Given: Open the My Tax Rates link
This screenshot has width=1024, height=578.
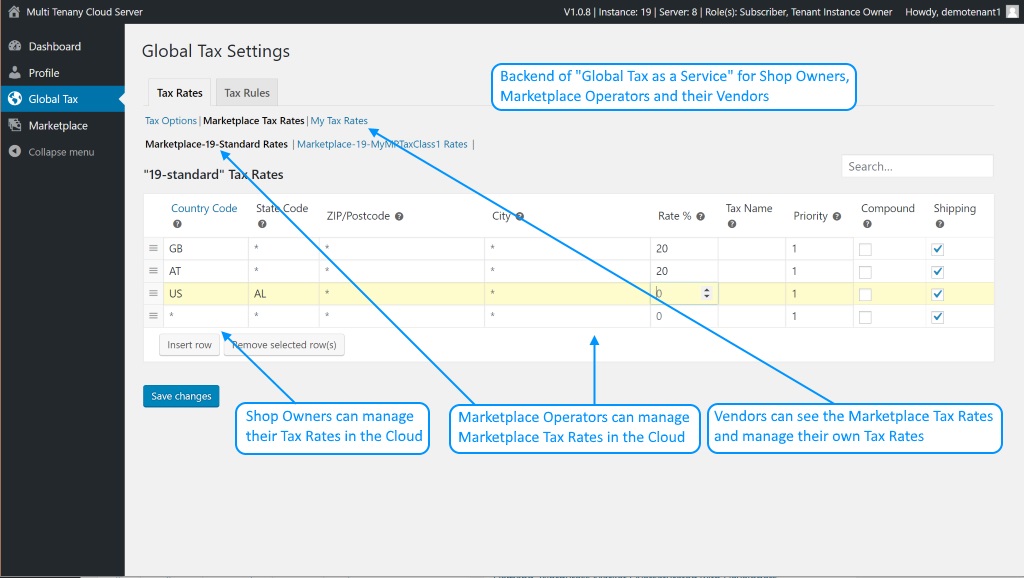Looking at the screenshot, I should (x=339, y=121).
